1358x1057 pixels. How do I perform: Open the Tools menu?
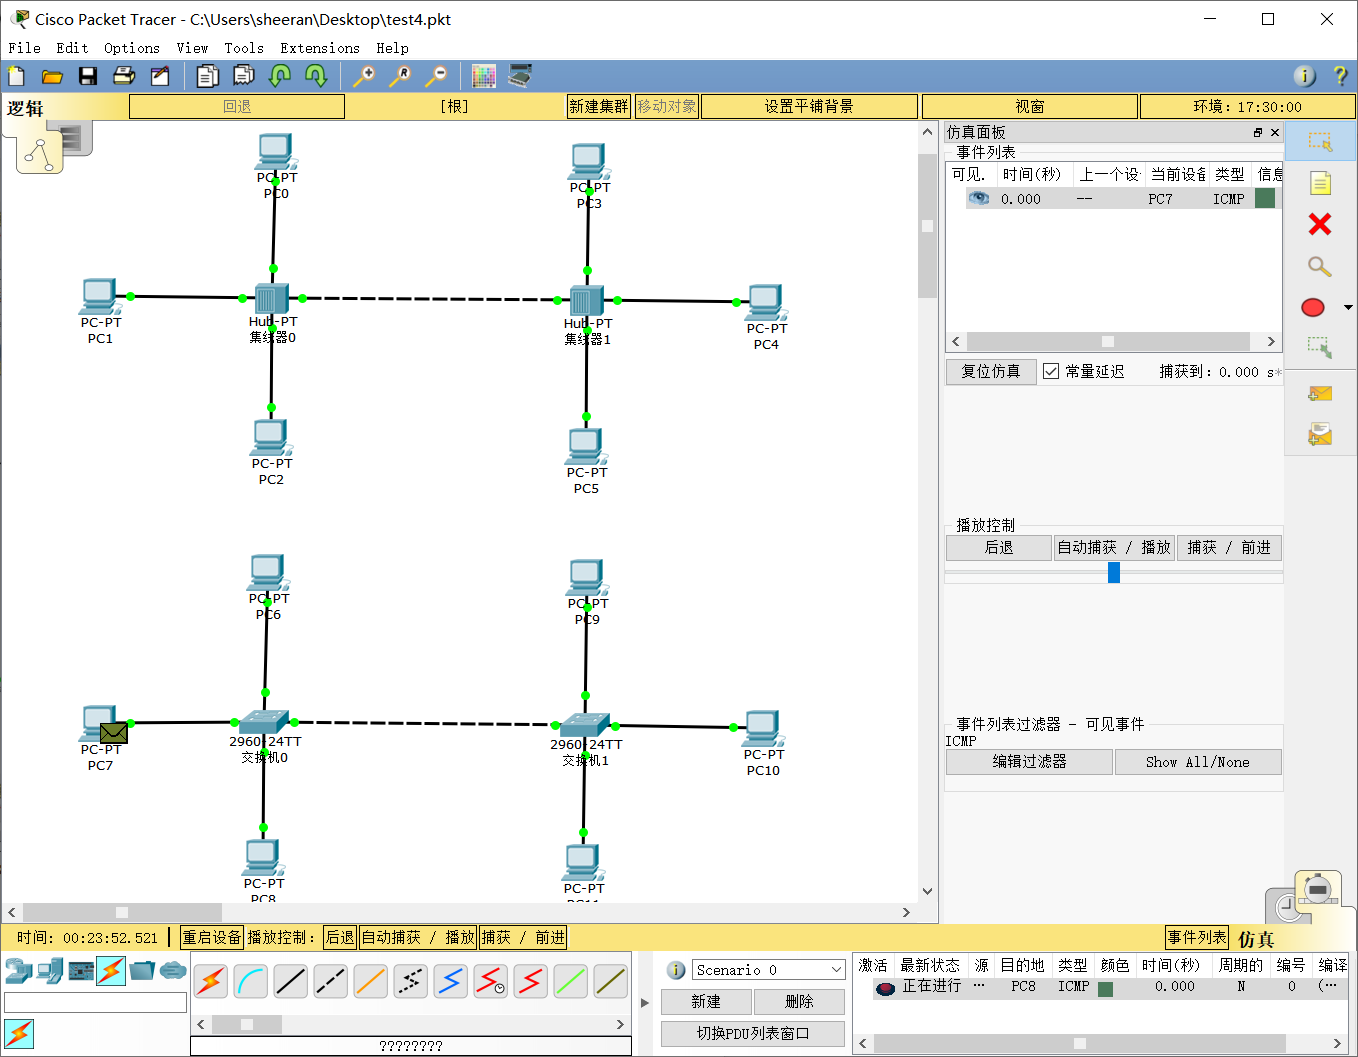click(244, 48)
